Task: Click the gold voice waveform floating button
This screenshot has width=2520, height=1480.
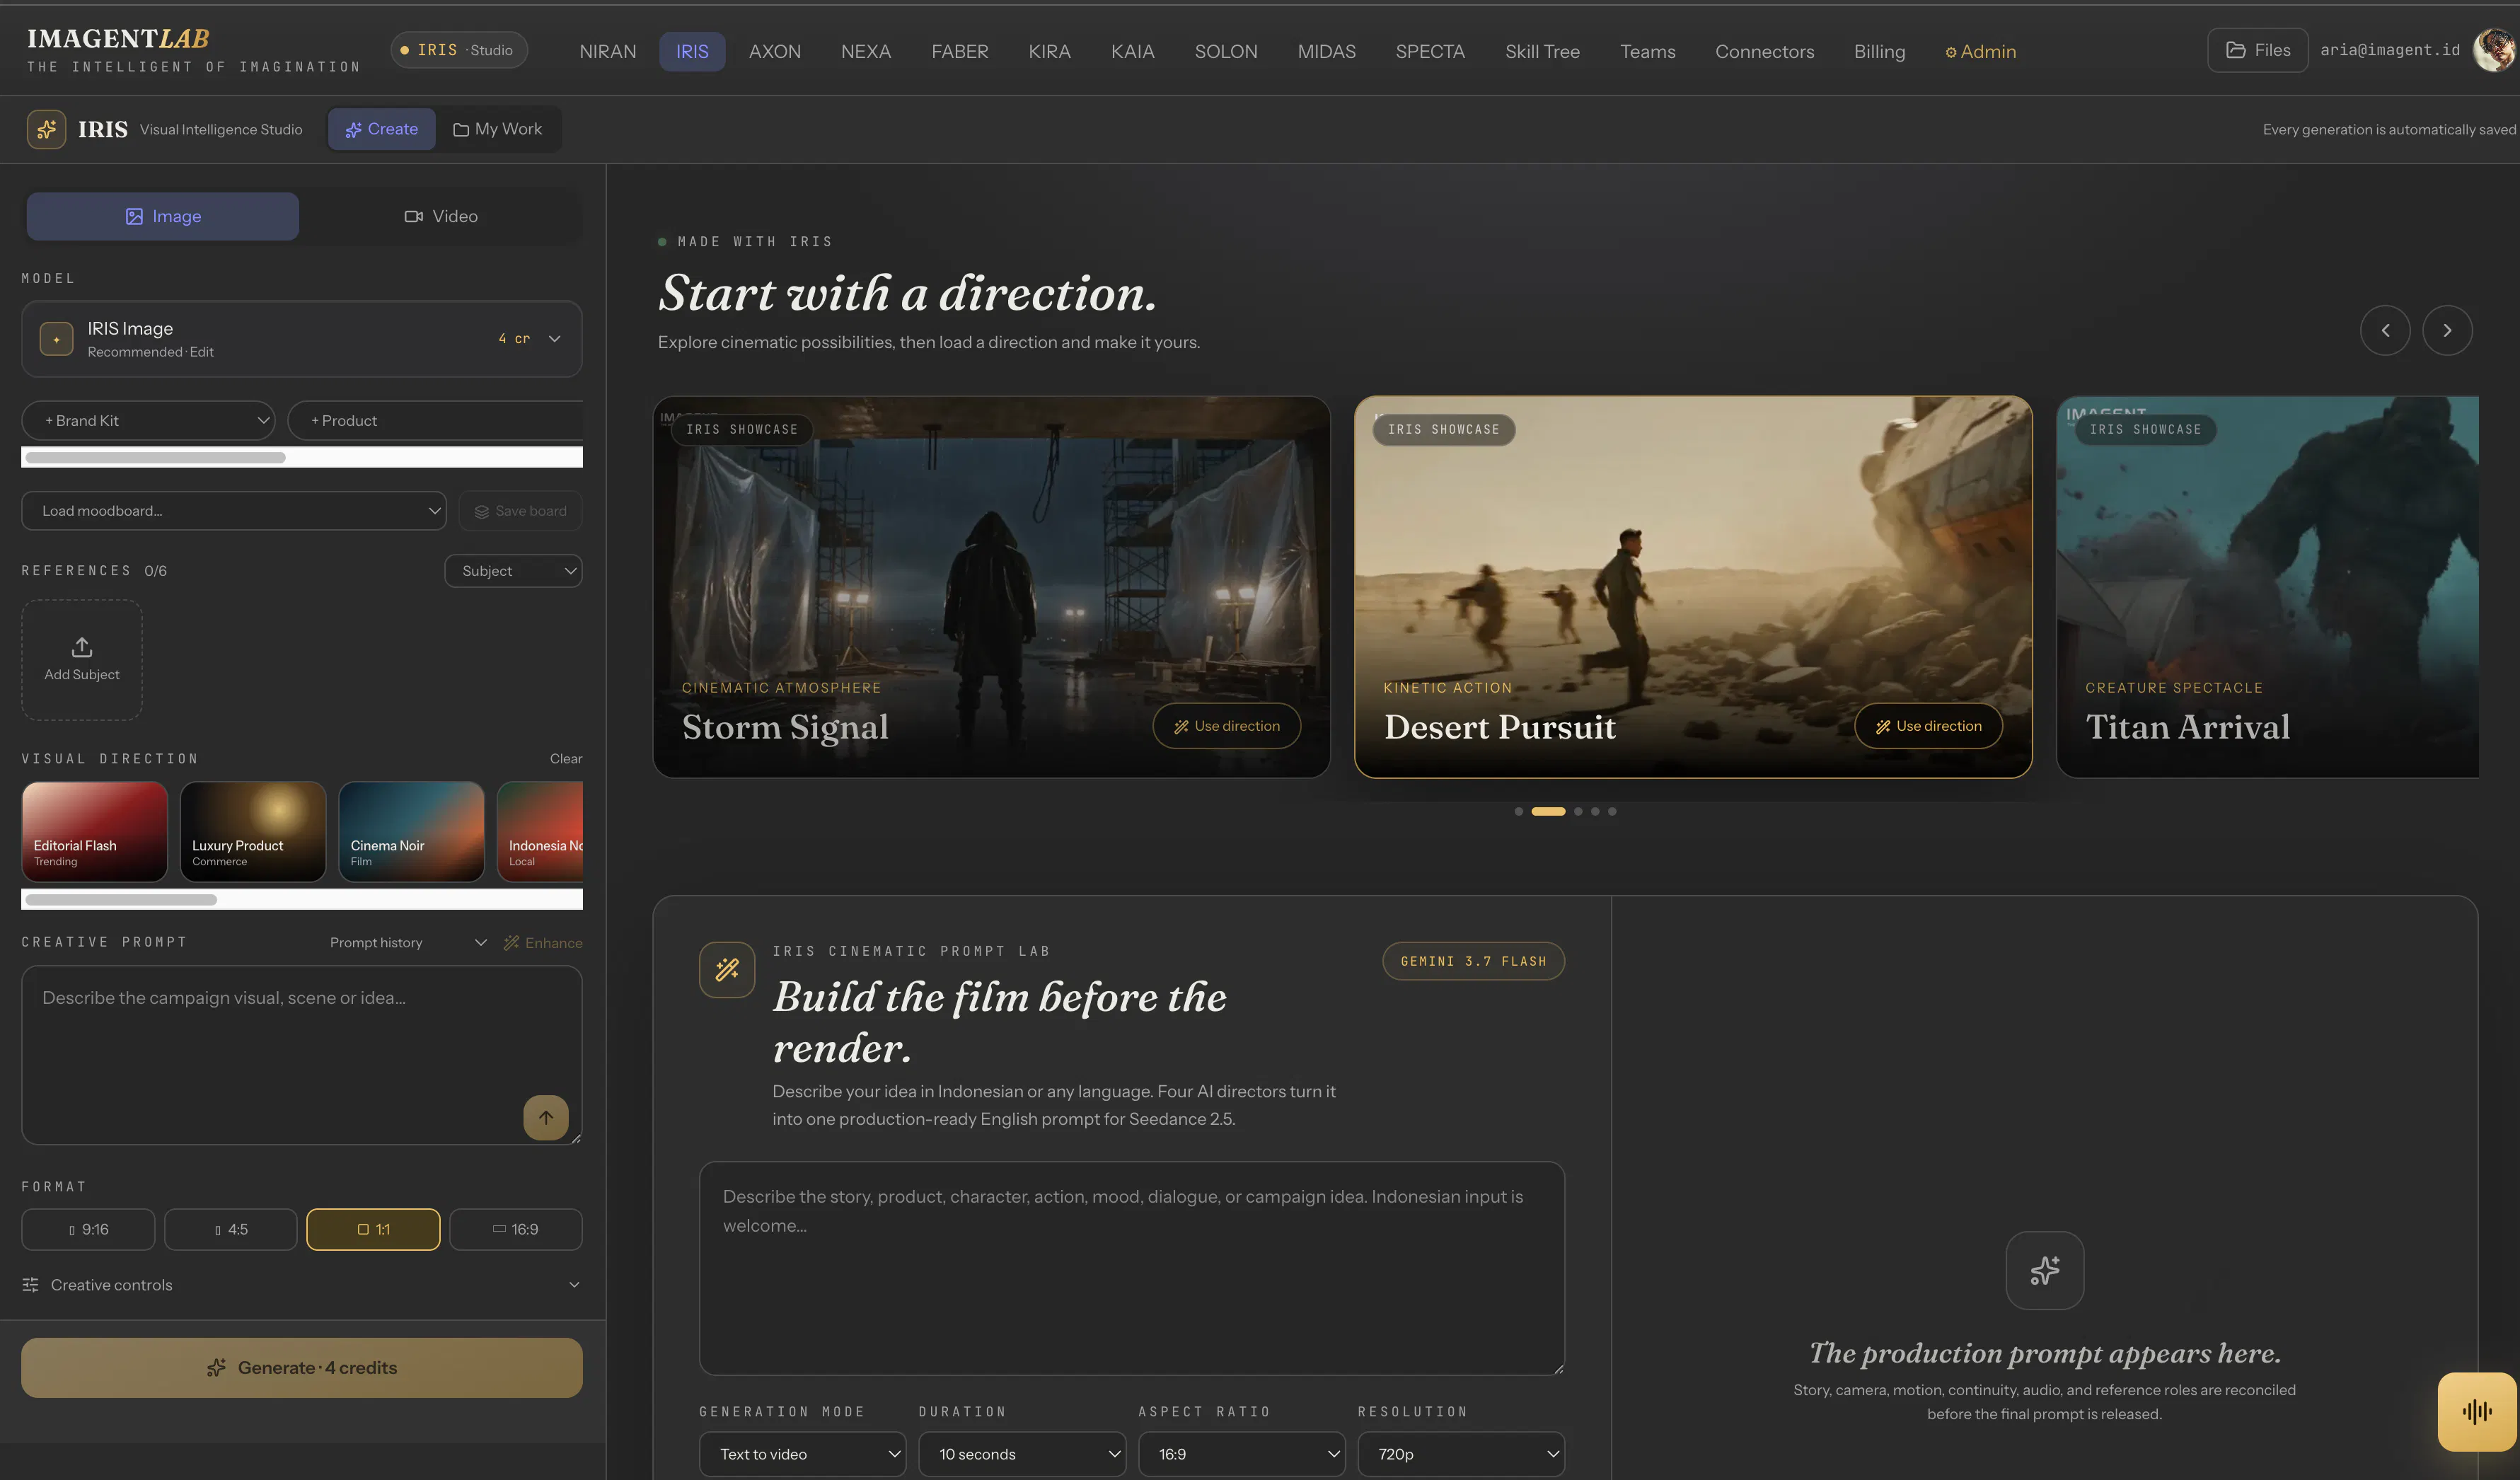Action: coord(2477,1411)
